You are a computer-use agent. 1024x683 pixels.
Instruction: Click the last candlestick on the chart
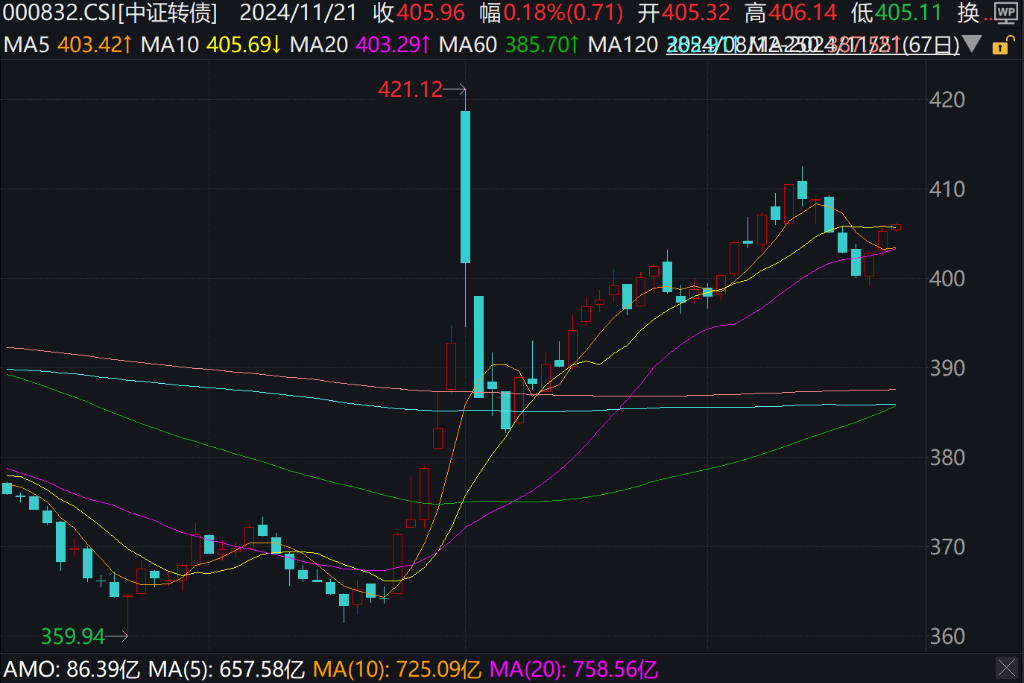(x=896, y=226)
